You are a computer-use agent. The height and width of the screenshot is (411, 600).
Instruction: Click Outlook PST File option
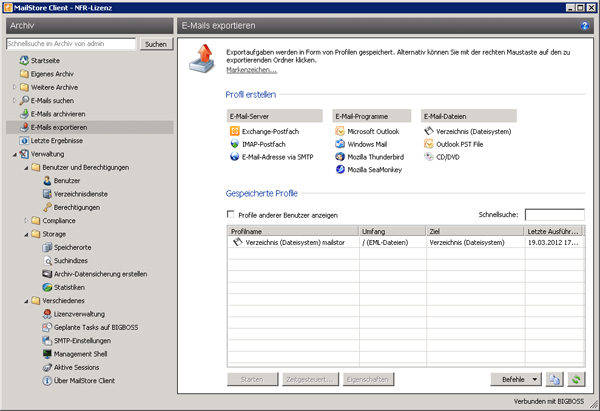point(460,144)
